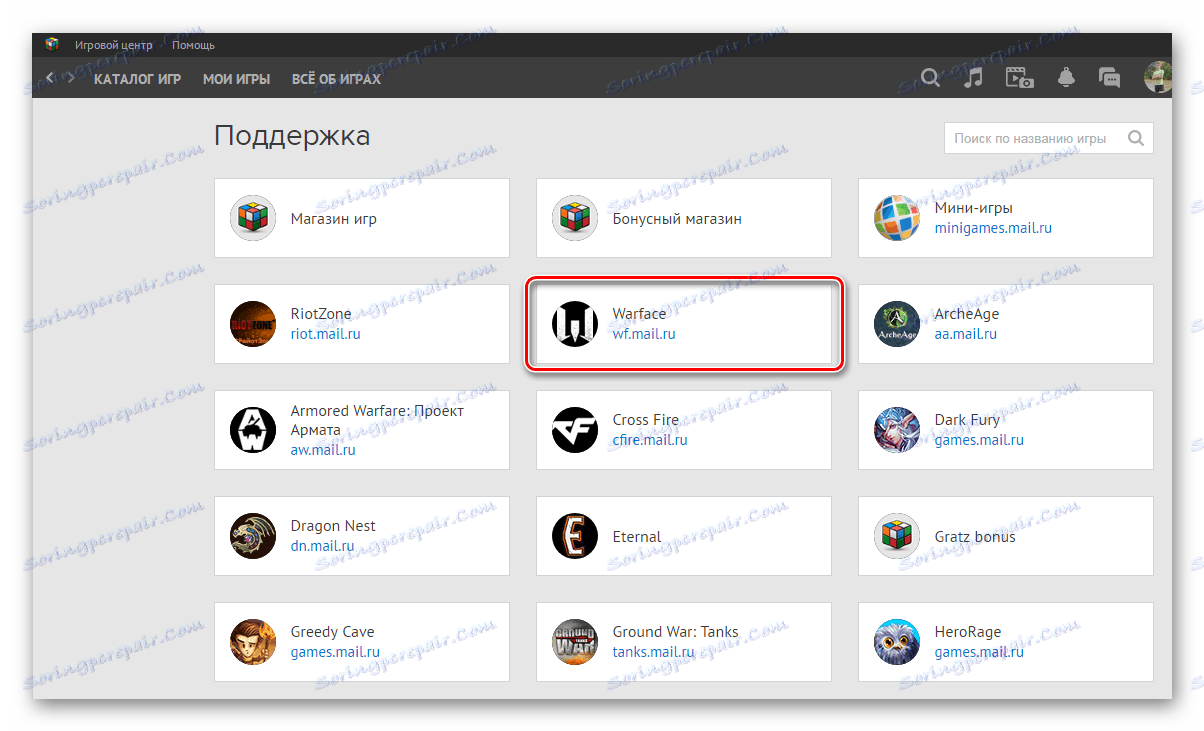The image size is (1204, 731).
Task: Click the Greedy Cave game icon
Action: 253,642
